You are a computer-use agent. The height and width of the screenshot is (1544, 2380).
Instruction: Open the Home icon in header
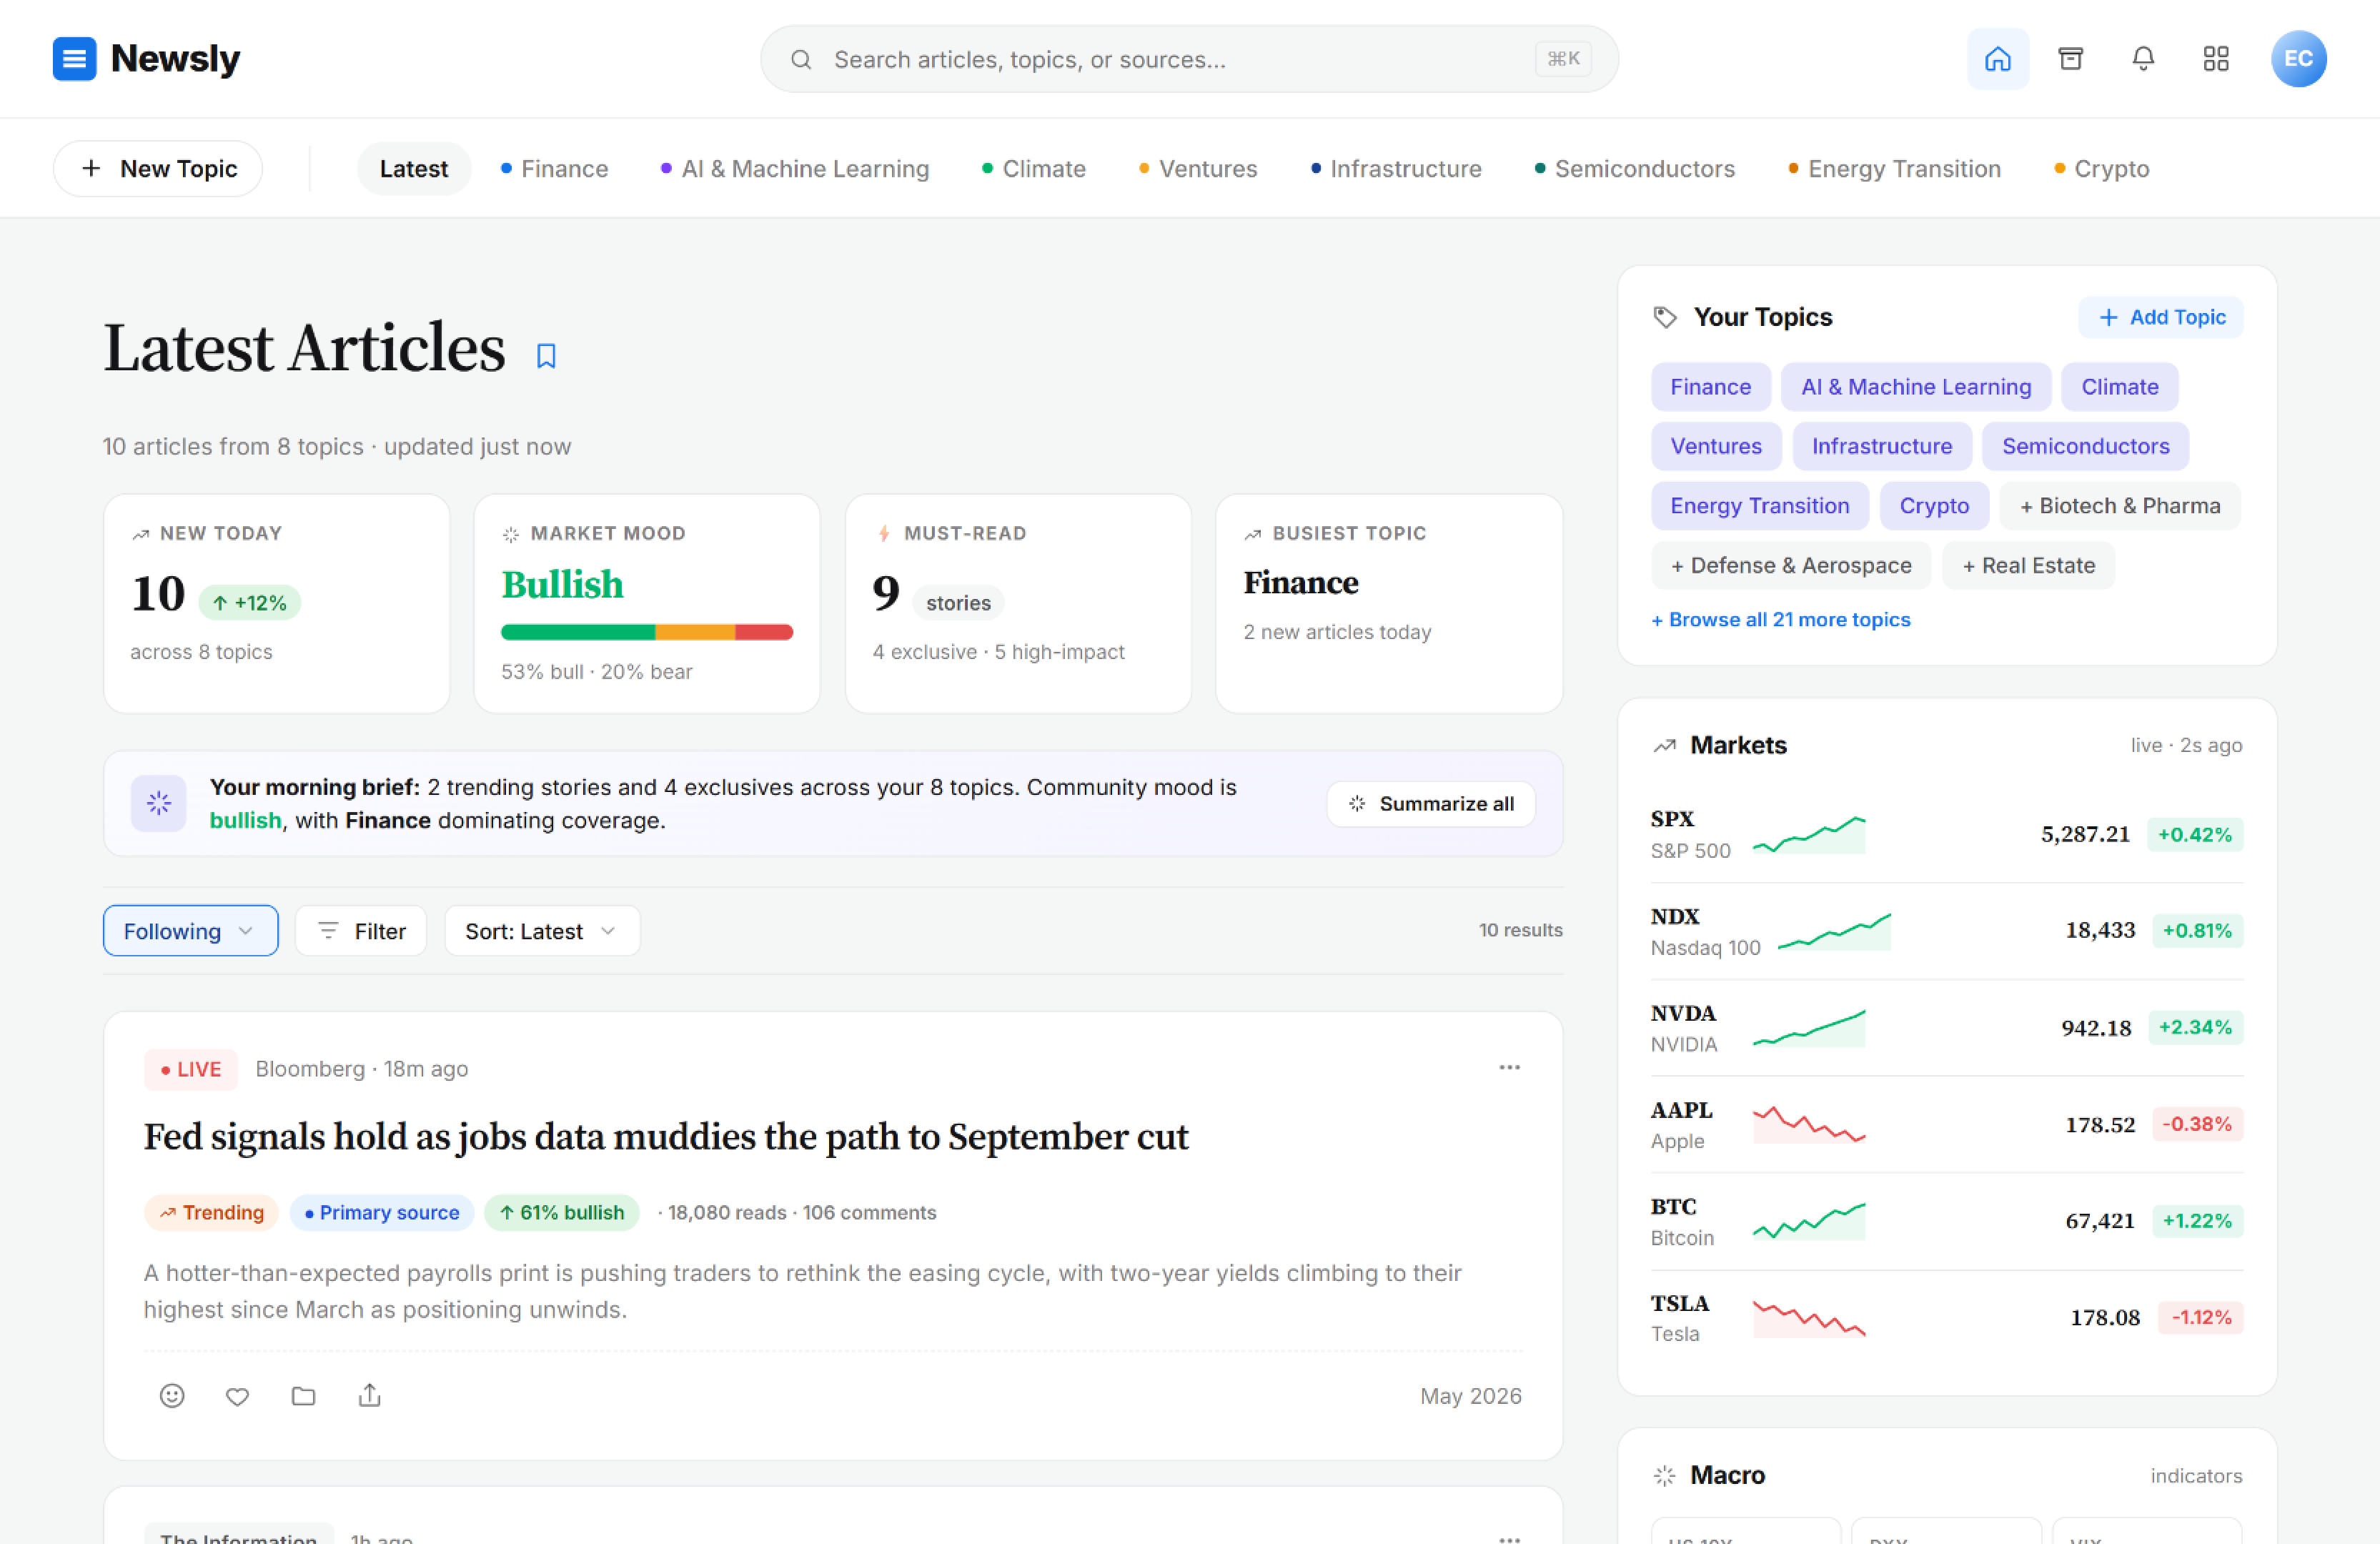[1997, 59]
